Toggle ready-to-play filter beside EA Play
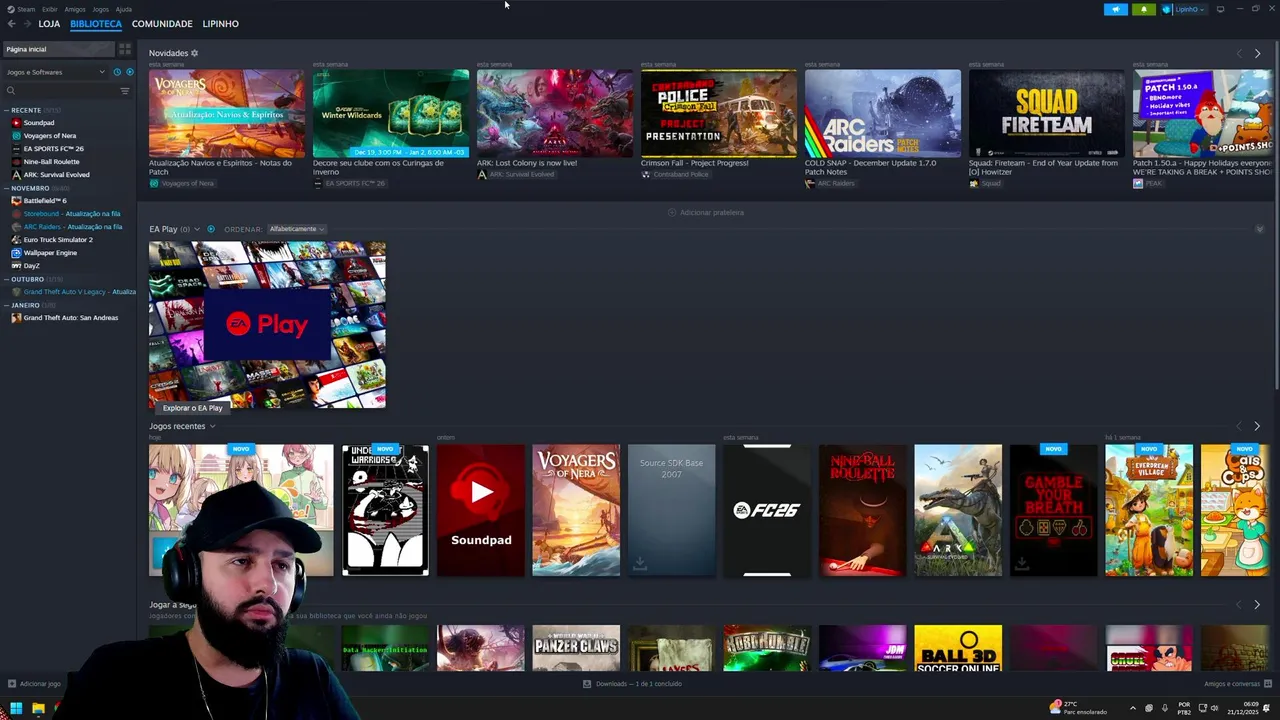The image size is (1280, 720). [x=211, y=229]
